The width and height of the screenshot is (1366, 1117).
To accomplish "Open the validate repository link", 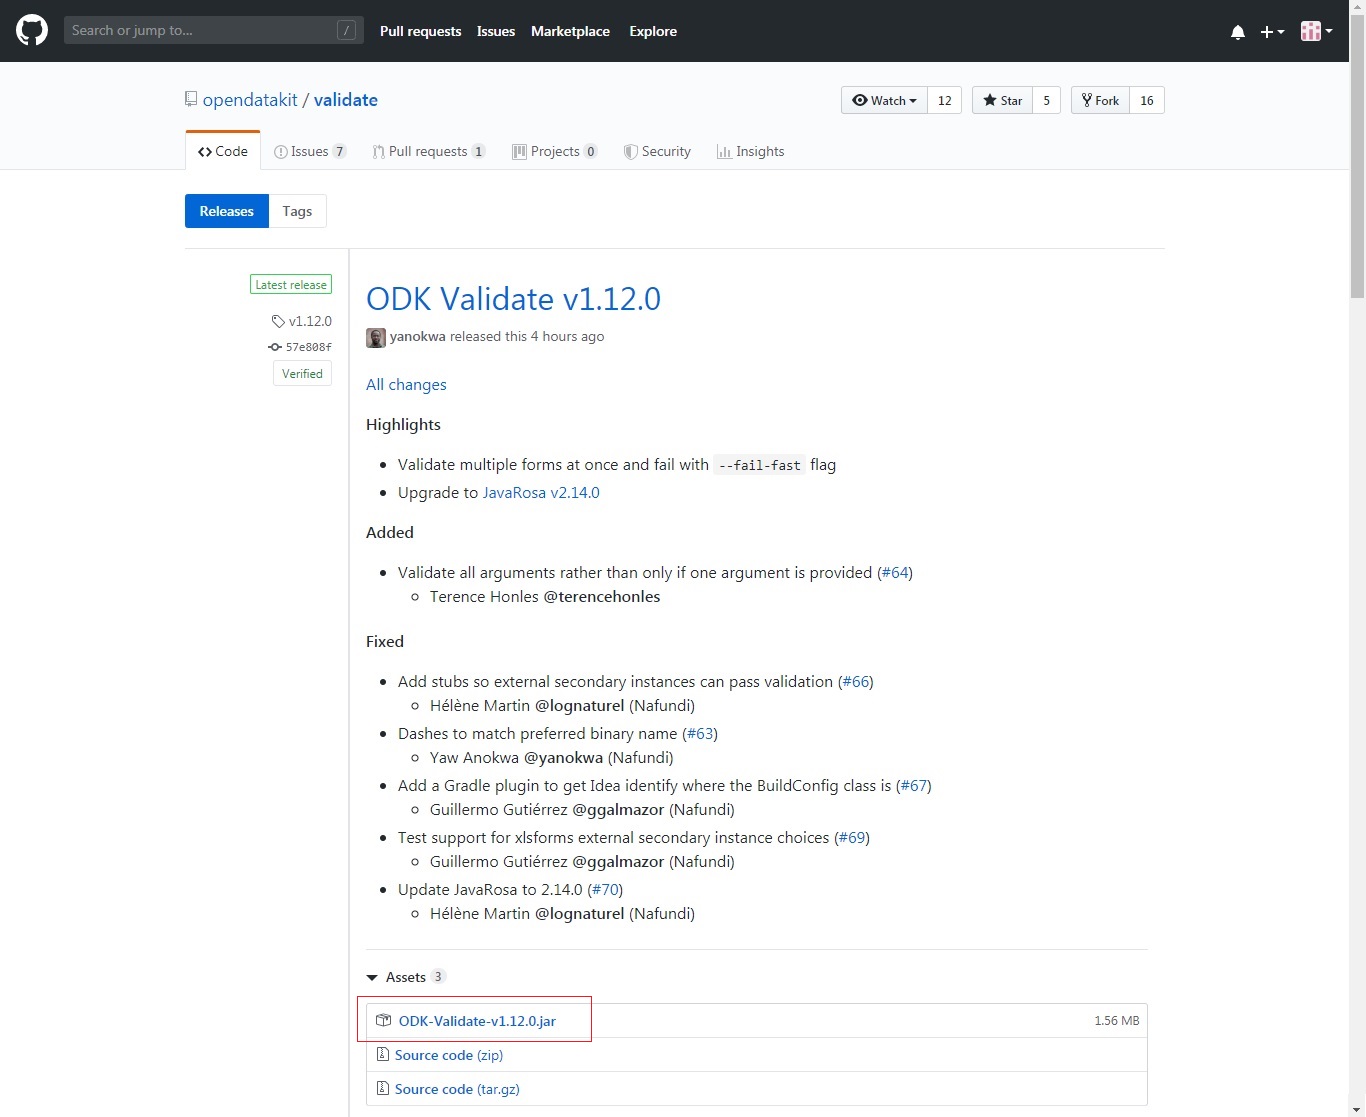I will [x=346, y=100].
